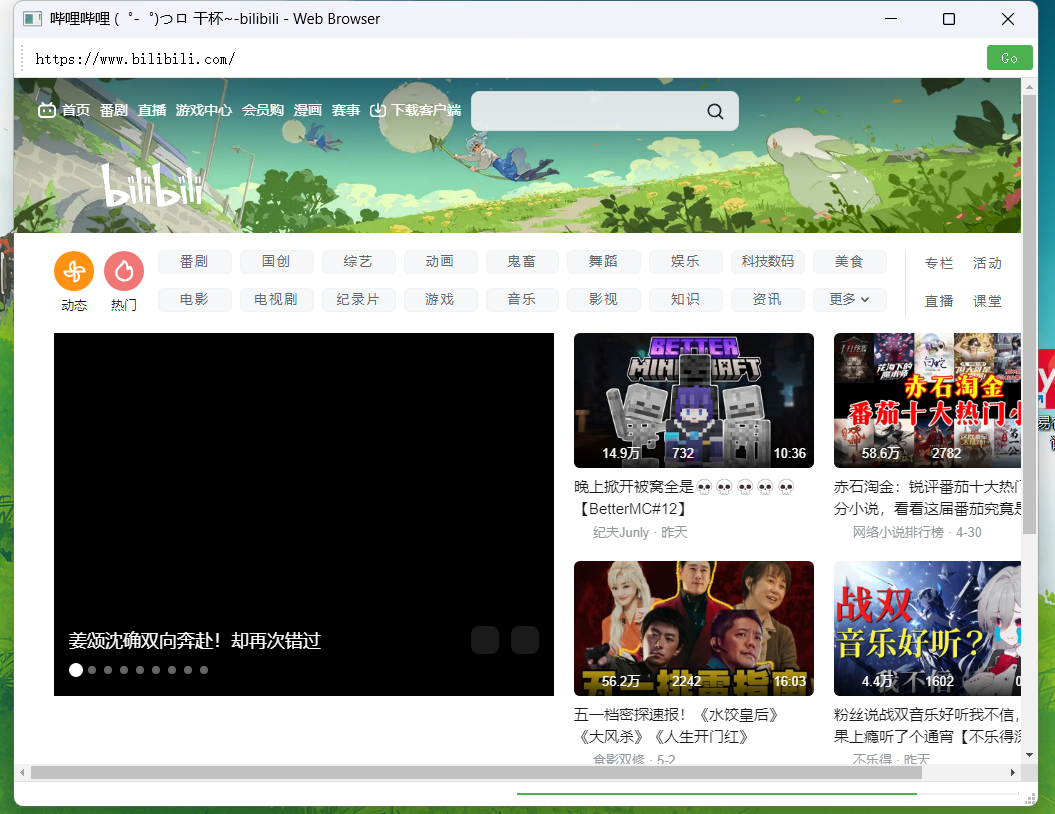Screen dimensions: 1055x814
Task: Open 会员购 in top navigation
Action: (x=263, y=110)
